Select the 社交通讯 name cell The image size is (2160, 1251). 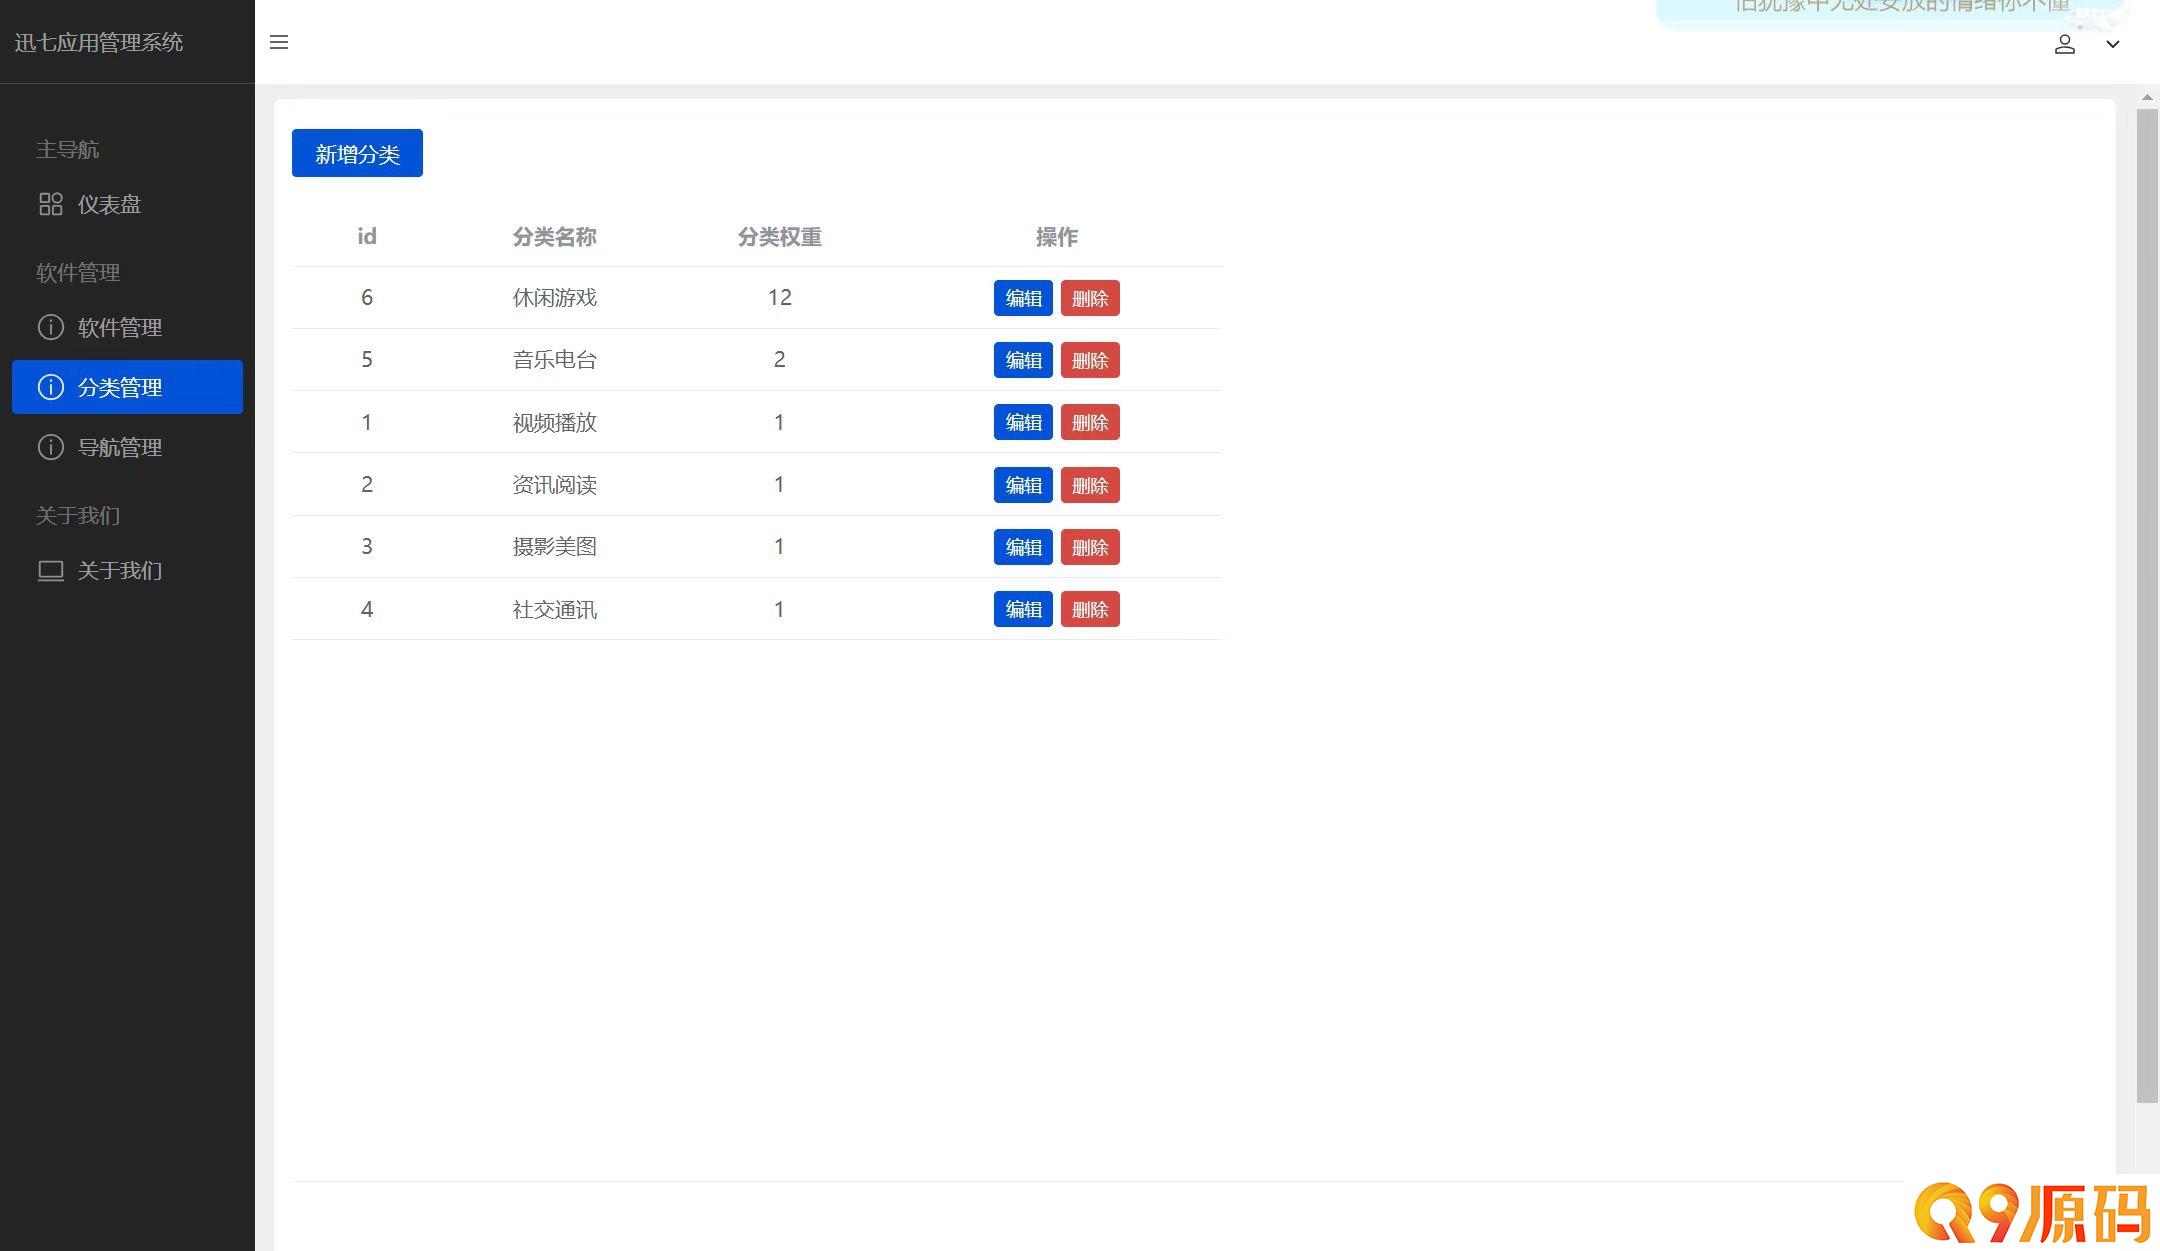point(554,609)
